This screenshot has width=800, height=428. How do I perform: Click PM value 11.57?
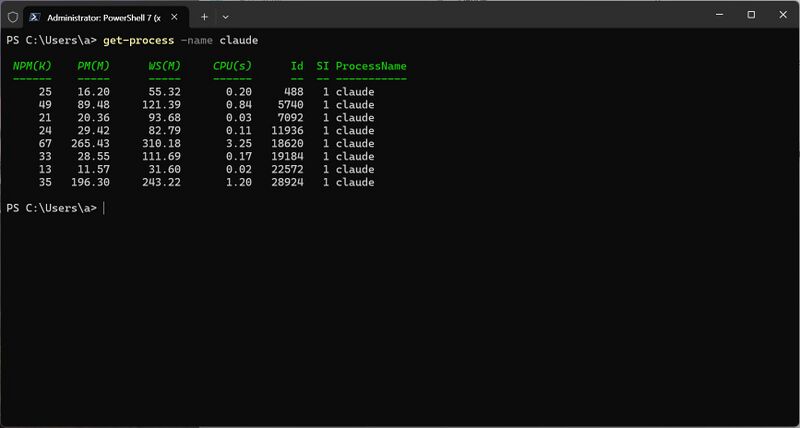point(93,169)
